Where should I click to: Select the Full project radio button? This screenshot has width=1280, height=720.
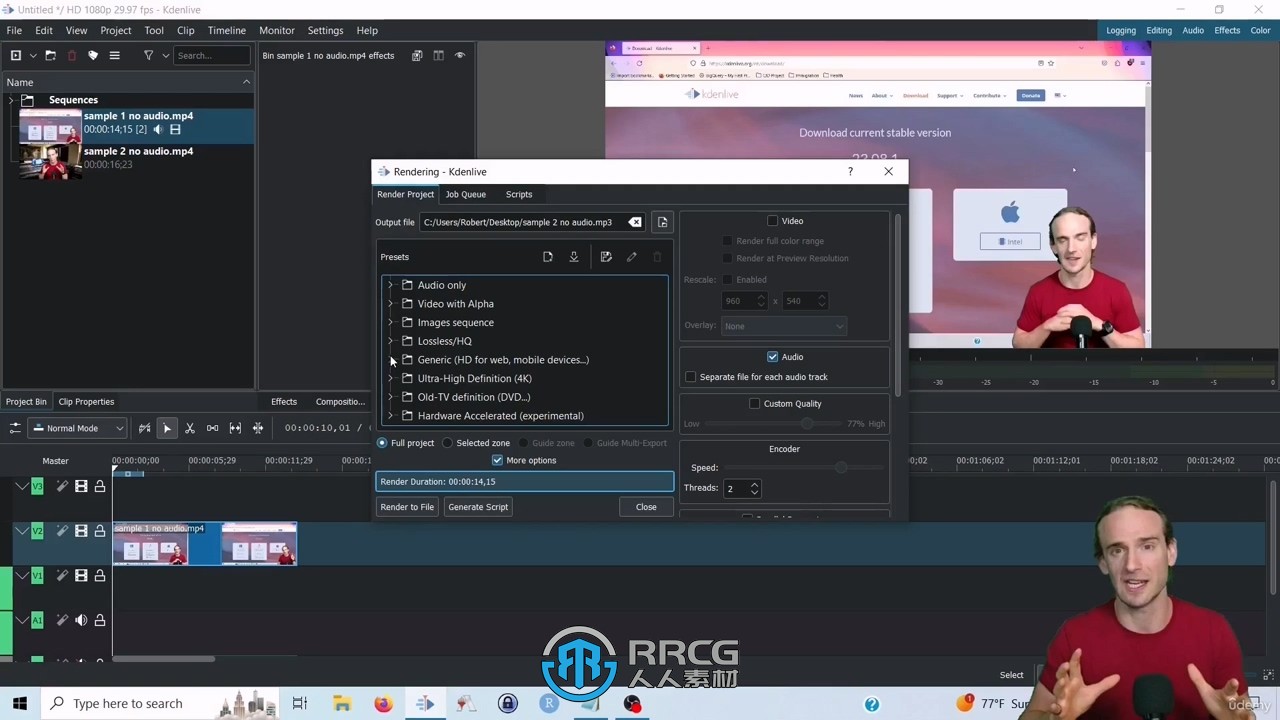[382, 443]
